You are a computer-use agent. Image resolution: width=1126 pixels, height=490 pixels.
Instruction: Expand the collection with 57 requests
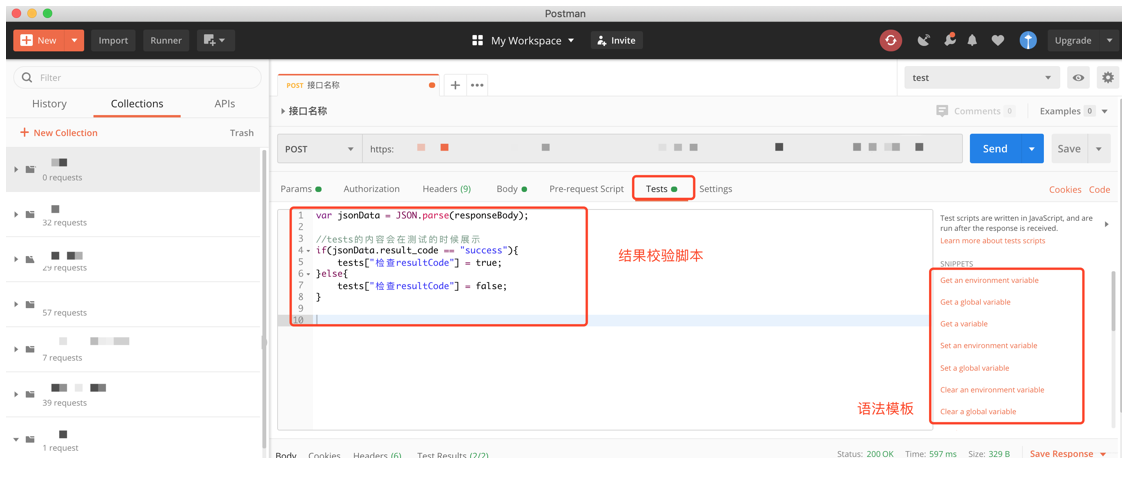15,304
